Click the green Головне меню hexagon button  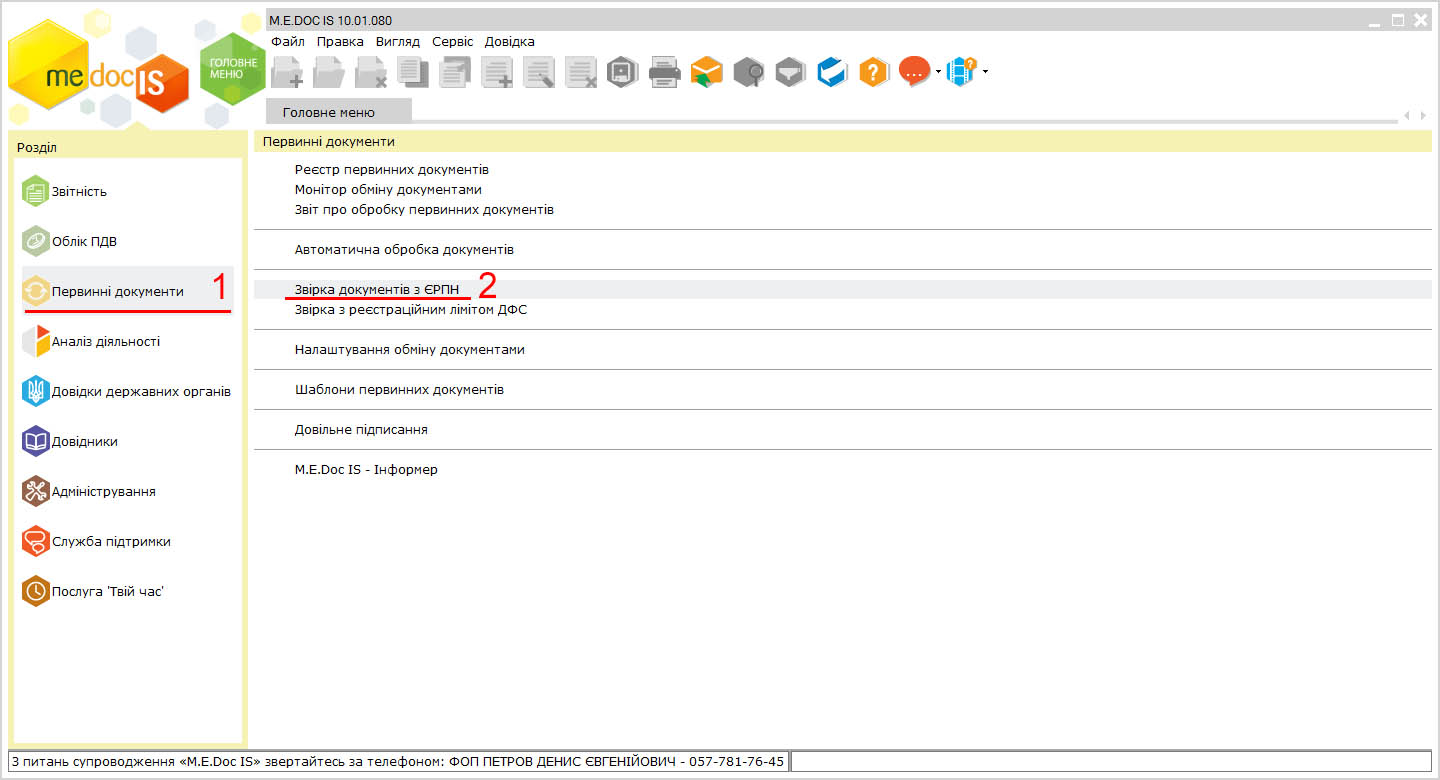click(x=233, y=68)
